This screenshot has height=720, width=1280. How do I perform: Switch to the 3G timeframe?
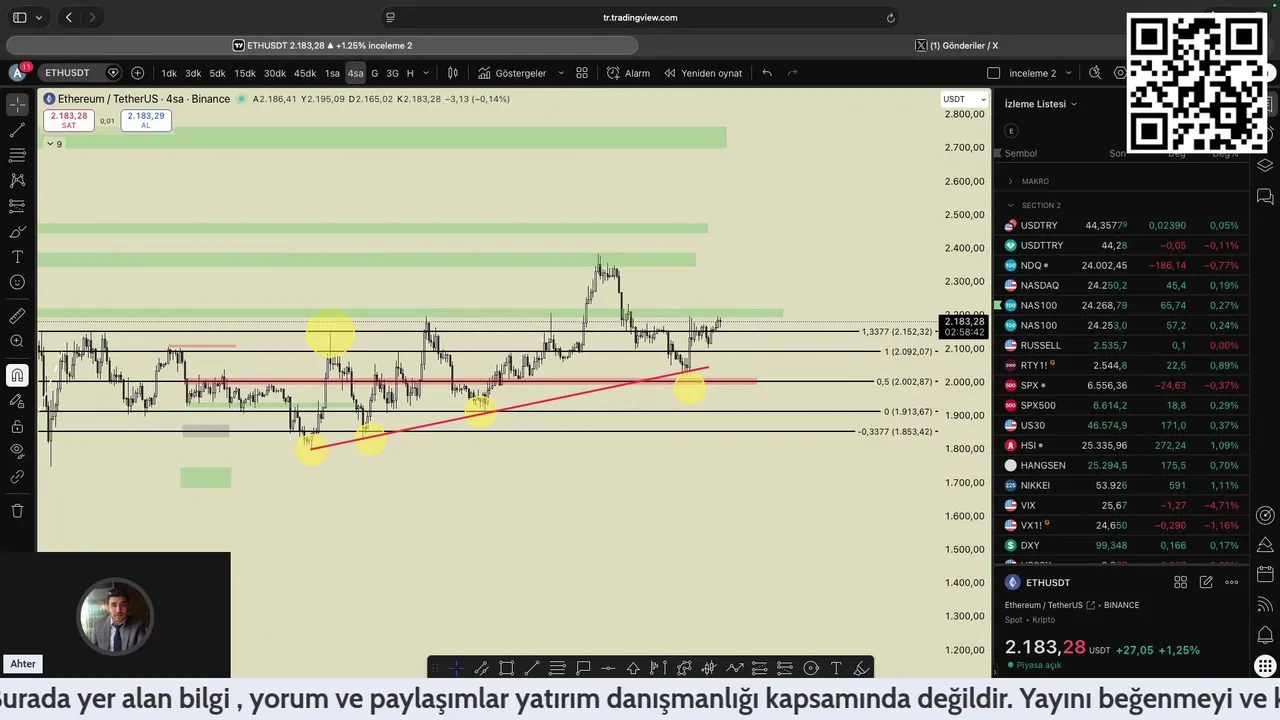(x=392, y=73)
